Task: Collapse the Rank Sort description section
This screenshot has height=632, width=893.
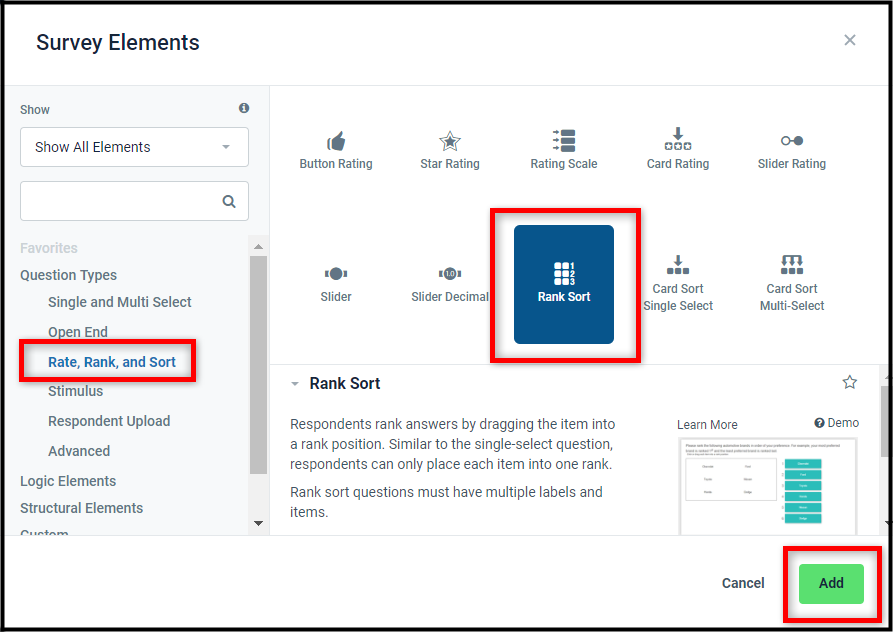Action: 294,384
